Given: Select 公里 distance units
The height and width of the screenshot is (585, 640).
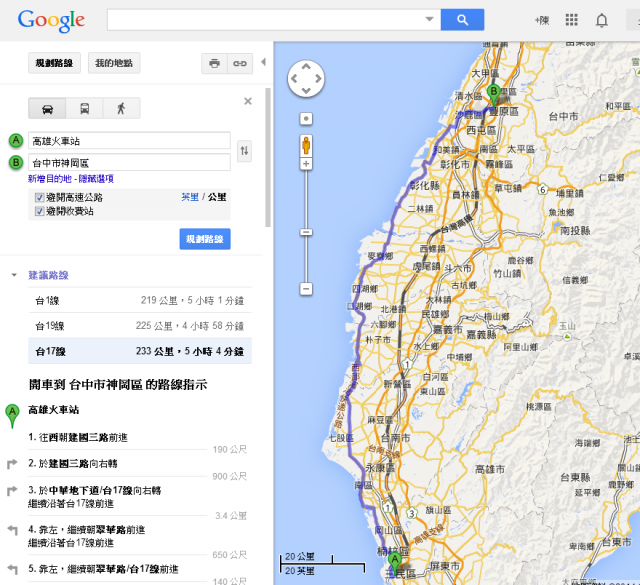Looking at the screenshot, I should pyautogui.click(x=217, y=197).
